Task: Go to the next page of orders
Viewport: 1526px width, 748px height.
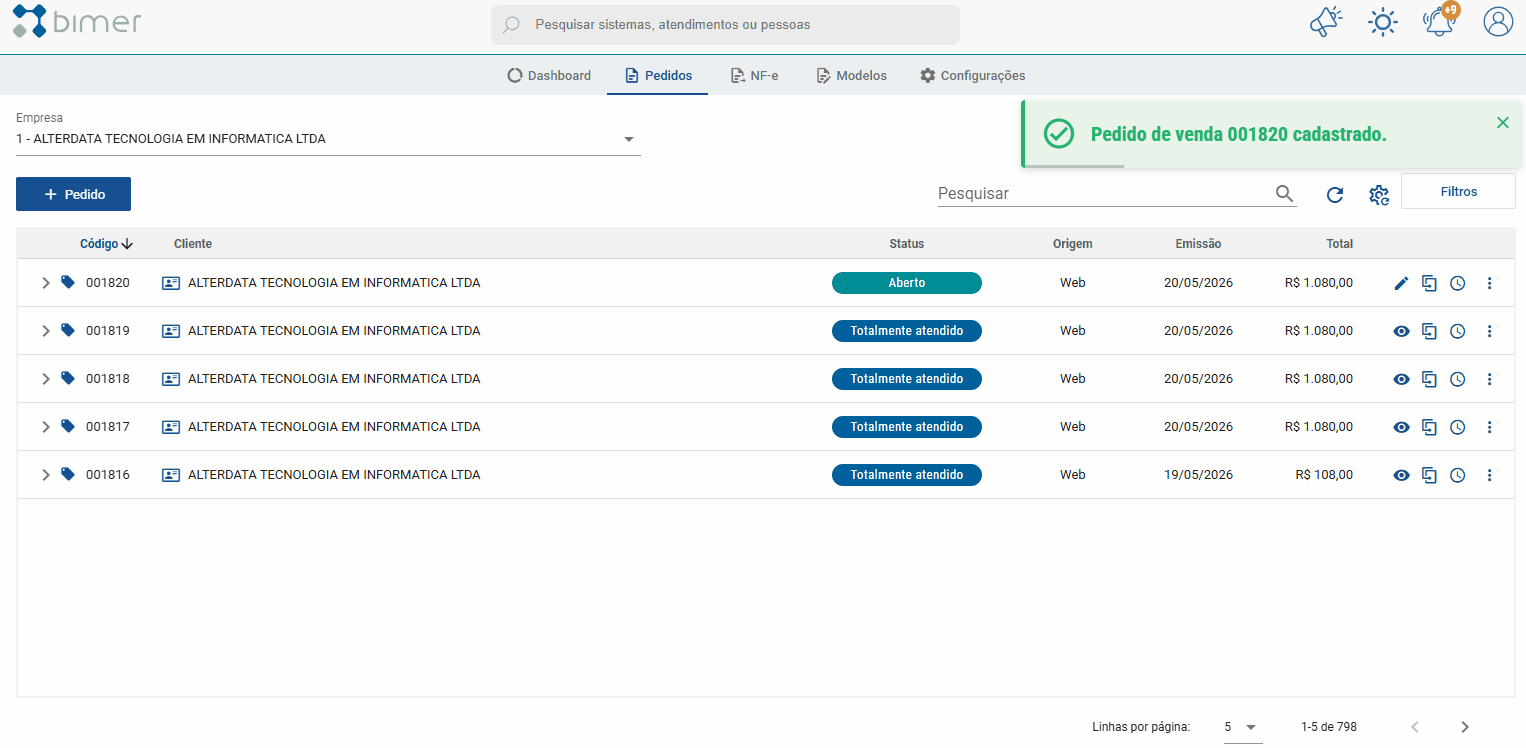Action: pos(1465,727)
